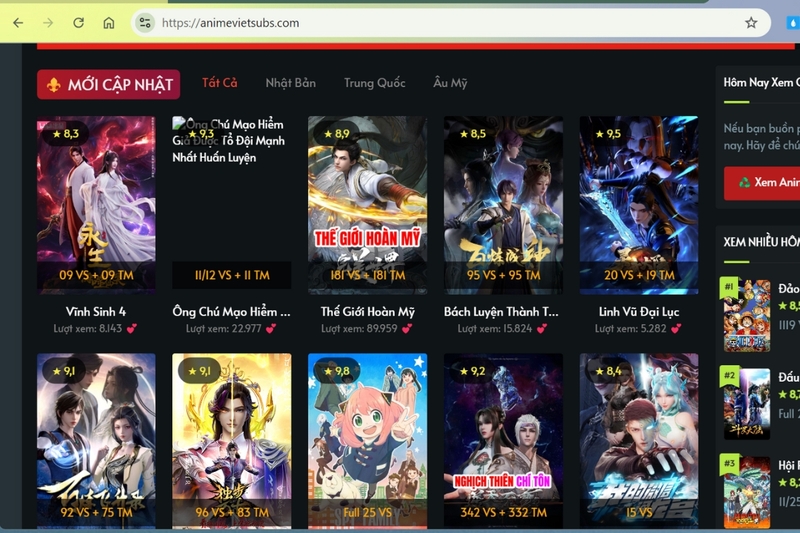Open the Spy x Family poster labeled Full 25 VS

click(367, 441)
